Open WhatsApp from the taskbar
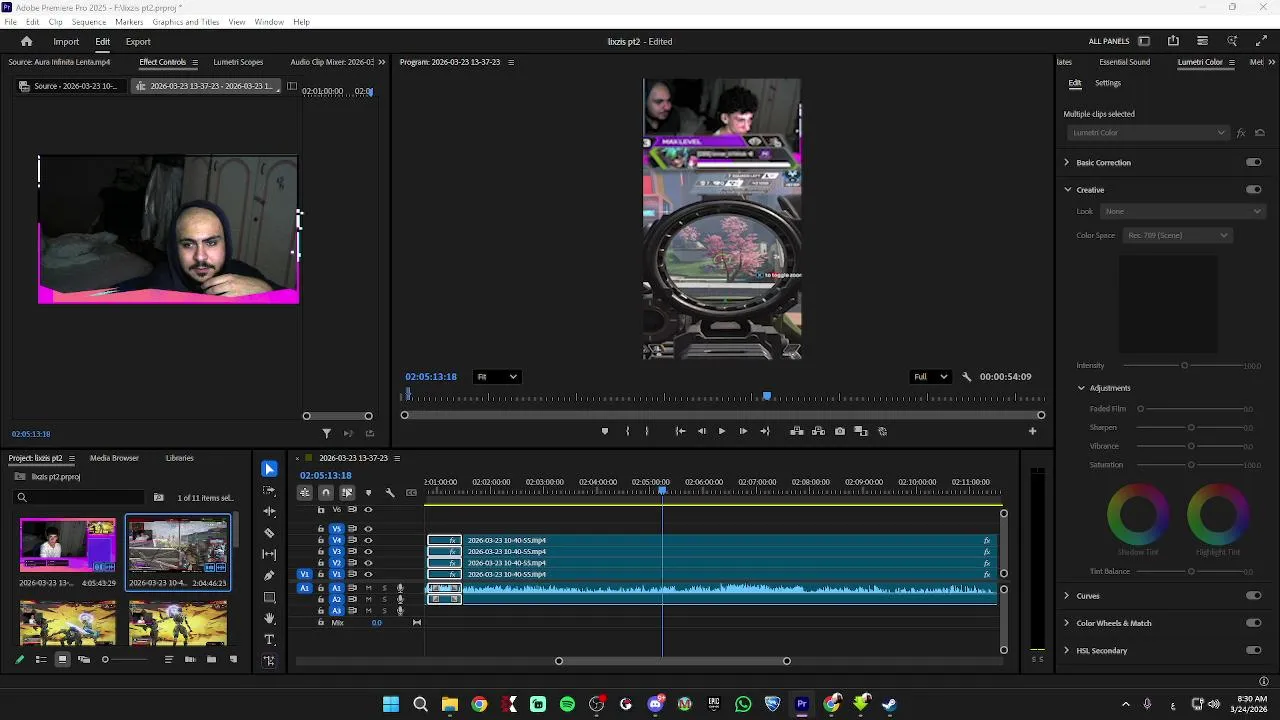This screenshot has height=720, width=1280. pyautogui.click(x=743, y=704)
